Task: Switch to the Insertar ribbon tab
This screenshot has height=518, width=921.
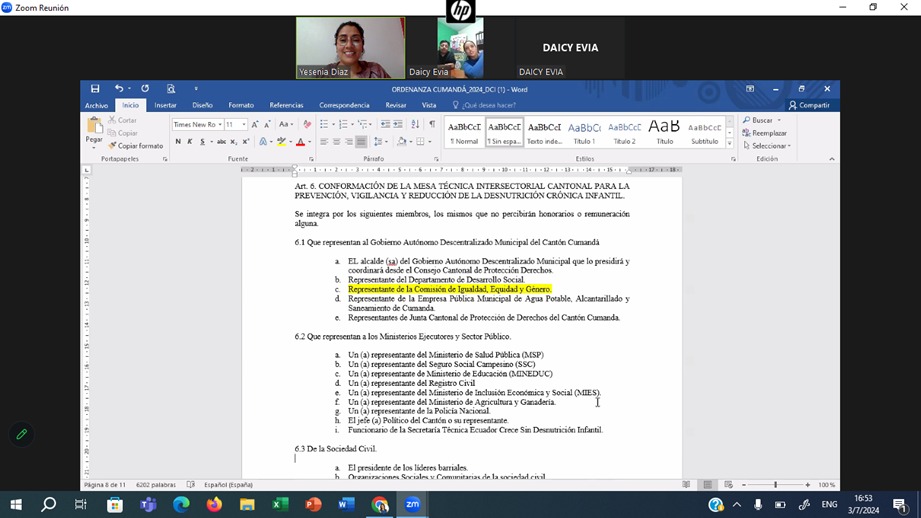Action: pyautogui.click(x=165, y=105)
